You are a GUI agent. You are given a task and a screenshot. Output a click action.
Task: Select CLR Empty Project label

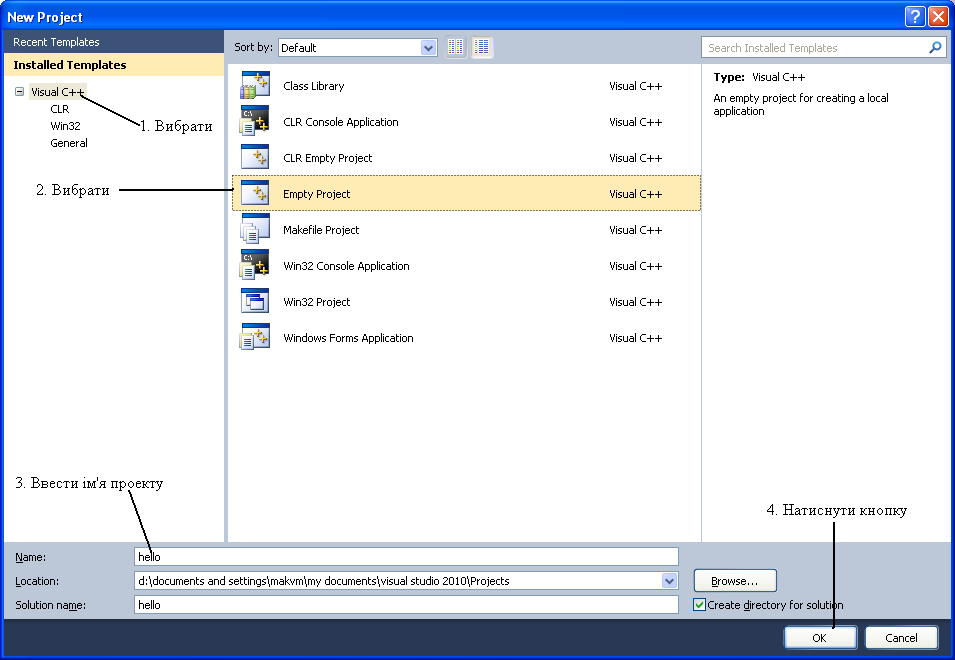[x=328, y=158]
